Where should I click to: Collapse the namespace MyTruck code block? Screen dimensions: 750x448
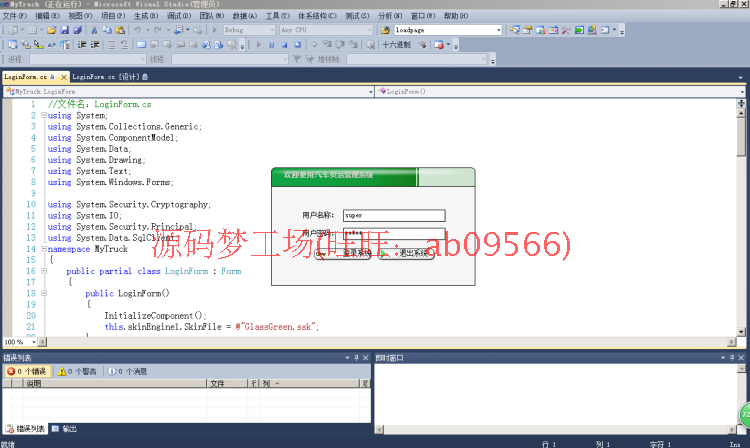pos(42,249)
